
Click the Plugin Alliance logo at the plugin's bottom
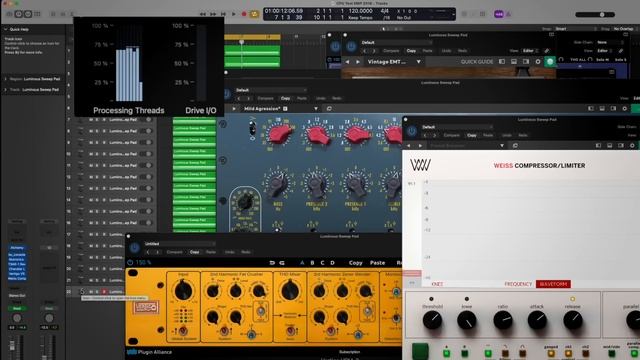[149, 352]
